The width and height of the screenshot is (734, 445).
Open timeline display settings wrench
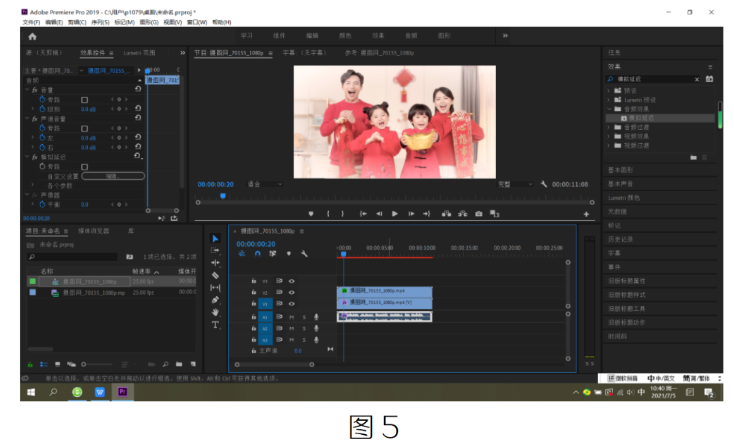(304, 254)
